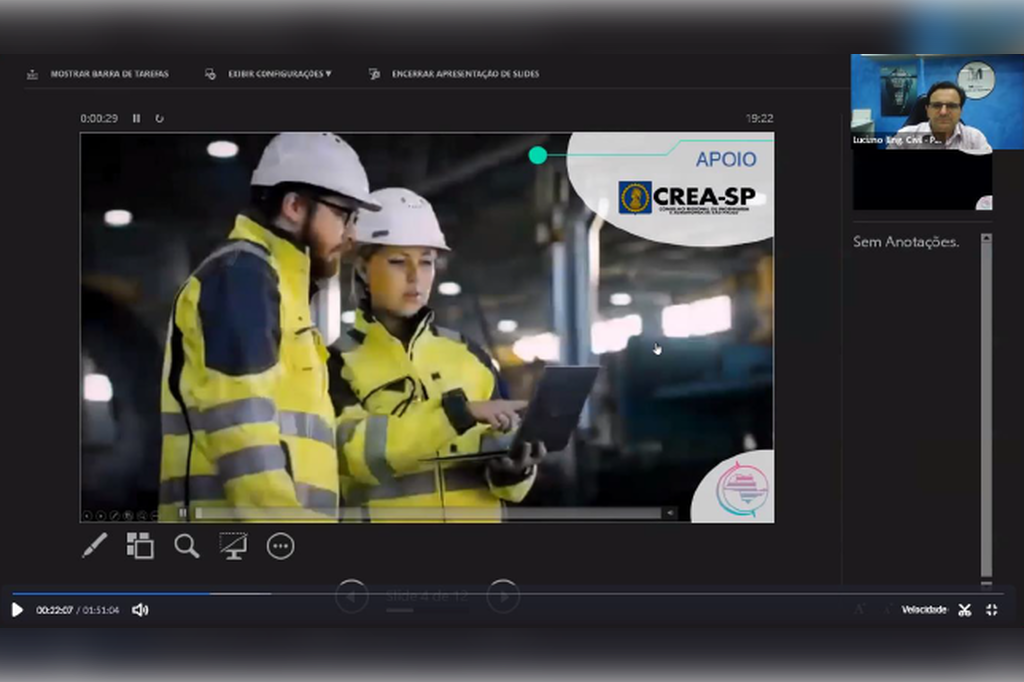Advance to the next slide arrow
This screenshot has width=1024, height=682.
503,596
